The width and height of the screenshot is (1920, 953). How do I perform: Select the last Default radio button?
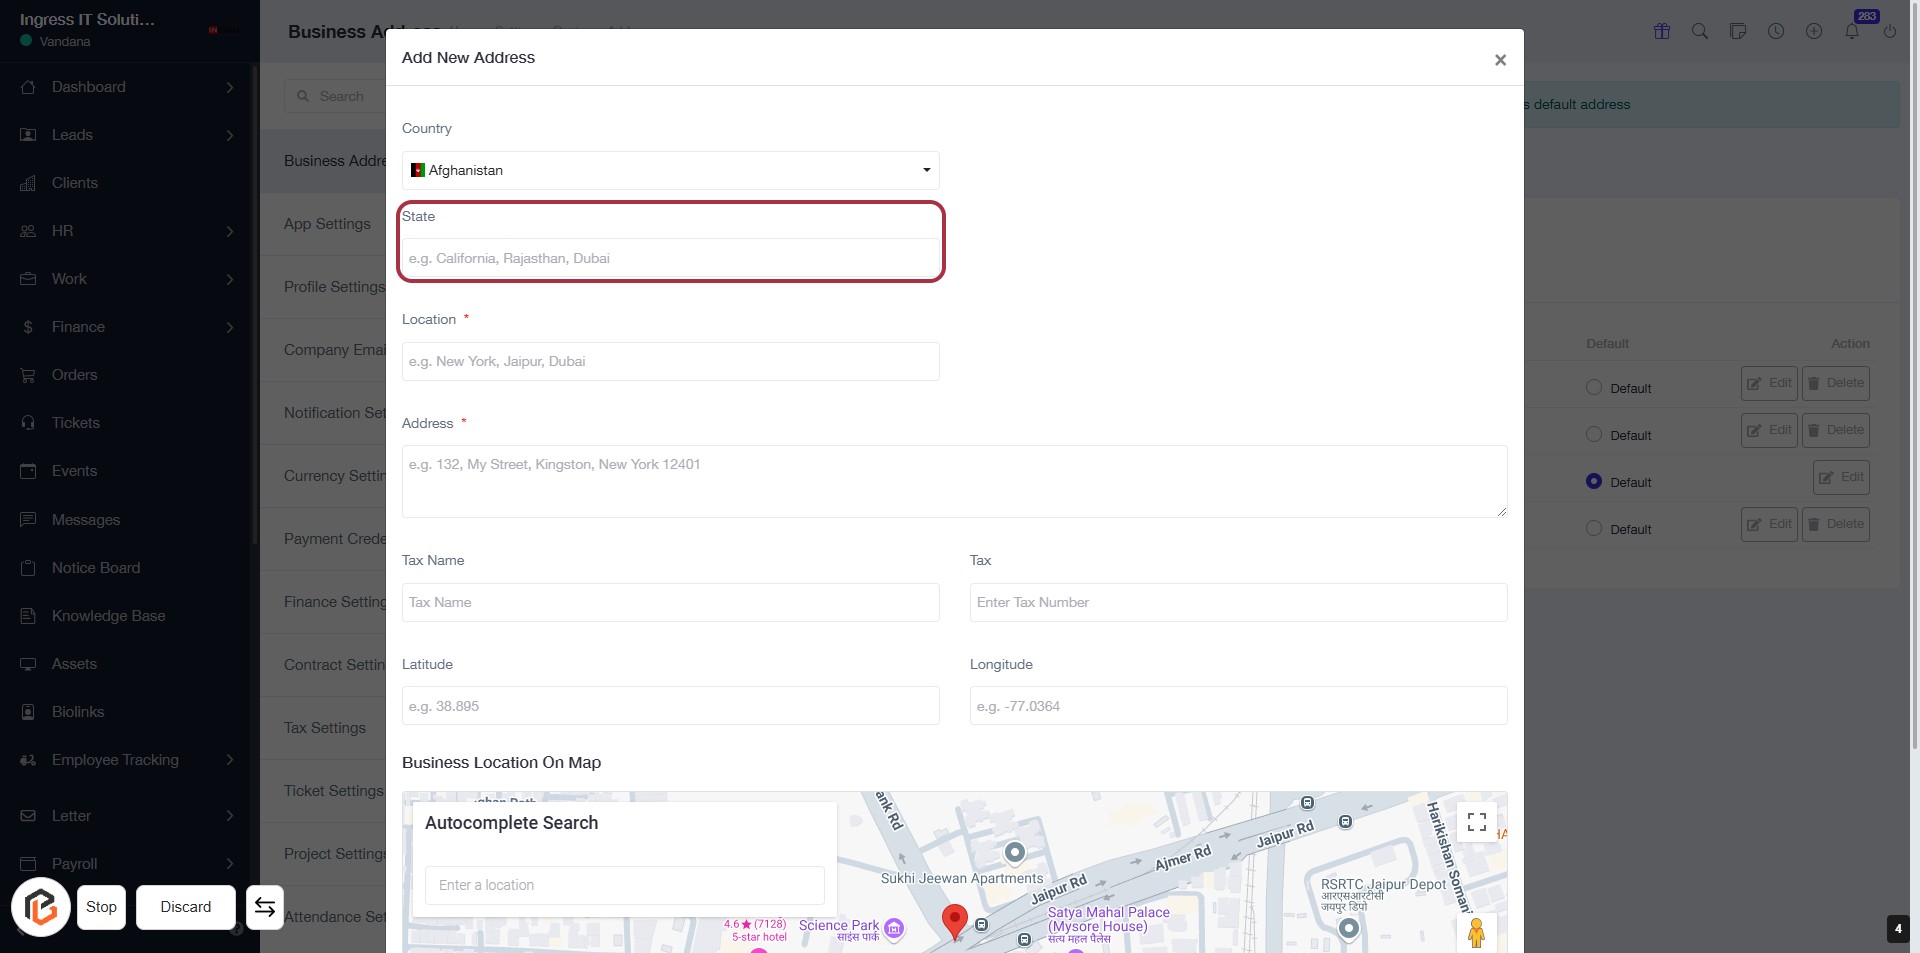pyautogui.click(x=1594, y=529)
